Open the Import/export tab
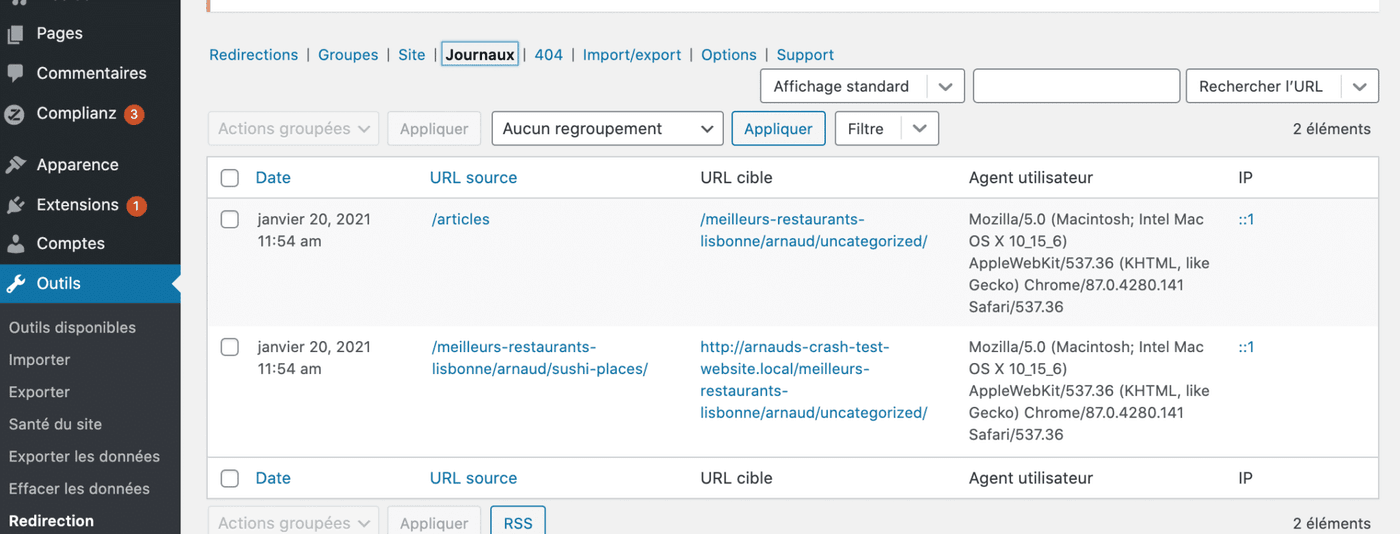 click(x=631, y=55)
